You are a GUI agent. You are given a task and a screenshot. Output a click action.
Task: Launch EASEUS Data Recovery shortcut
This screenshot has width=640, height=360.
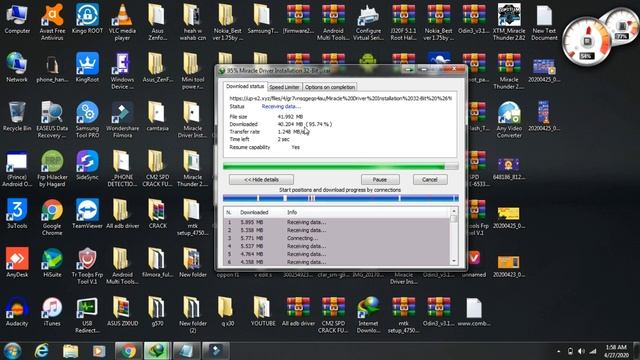52,120
